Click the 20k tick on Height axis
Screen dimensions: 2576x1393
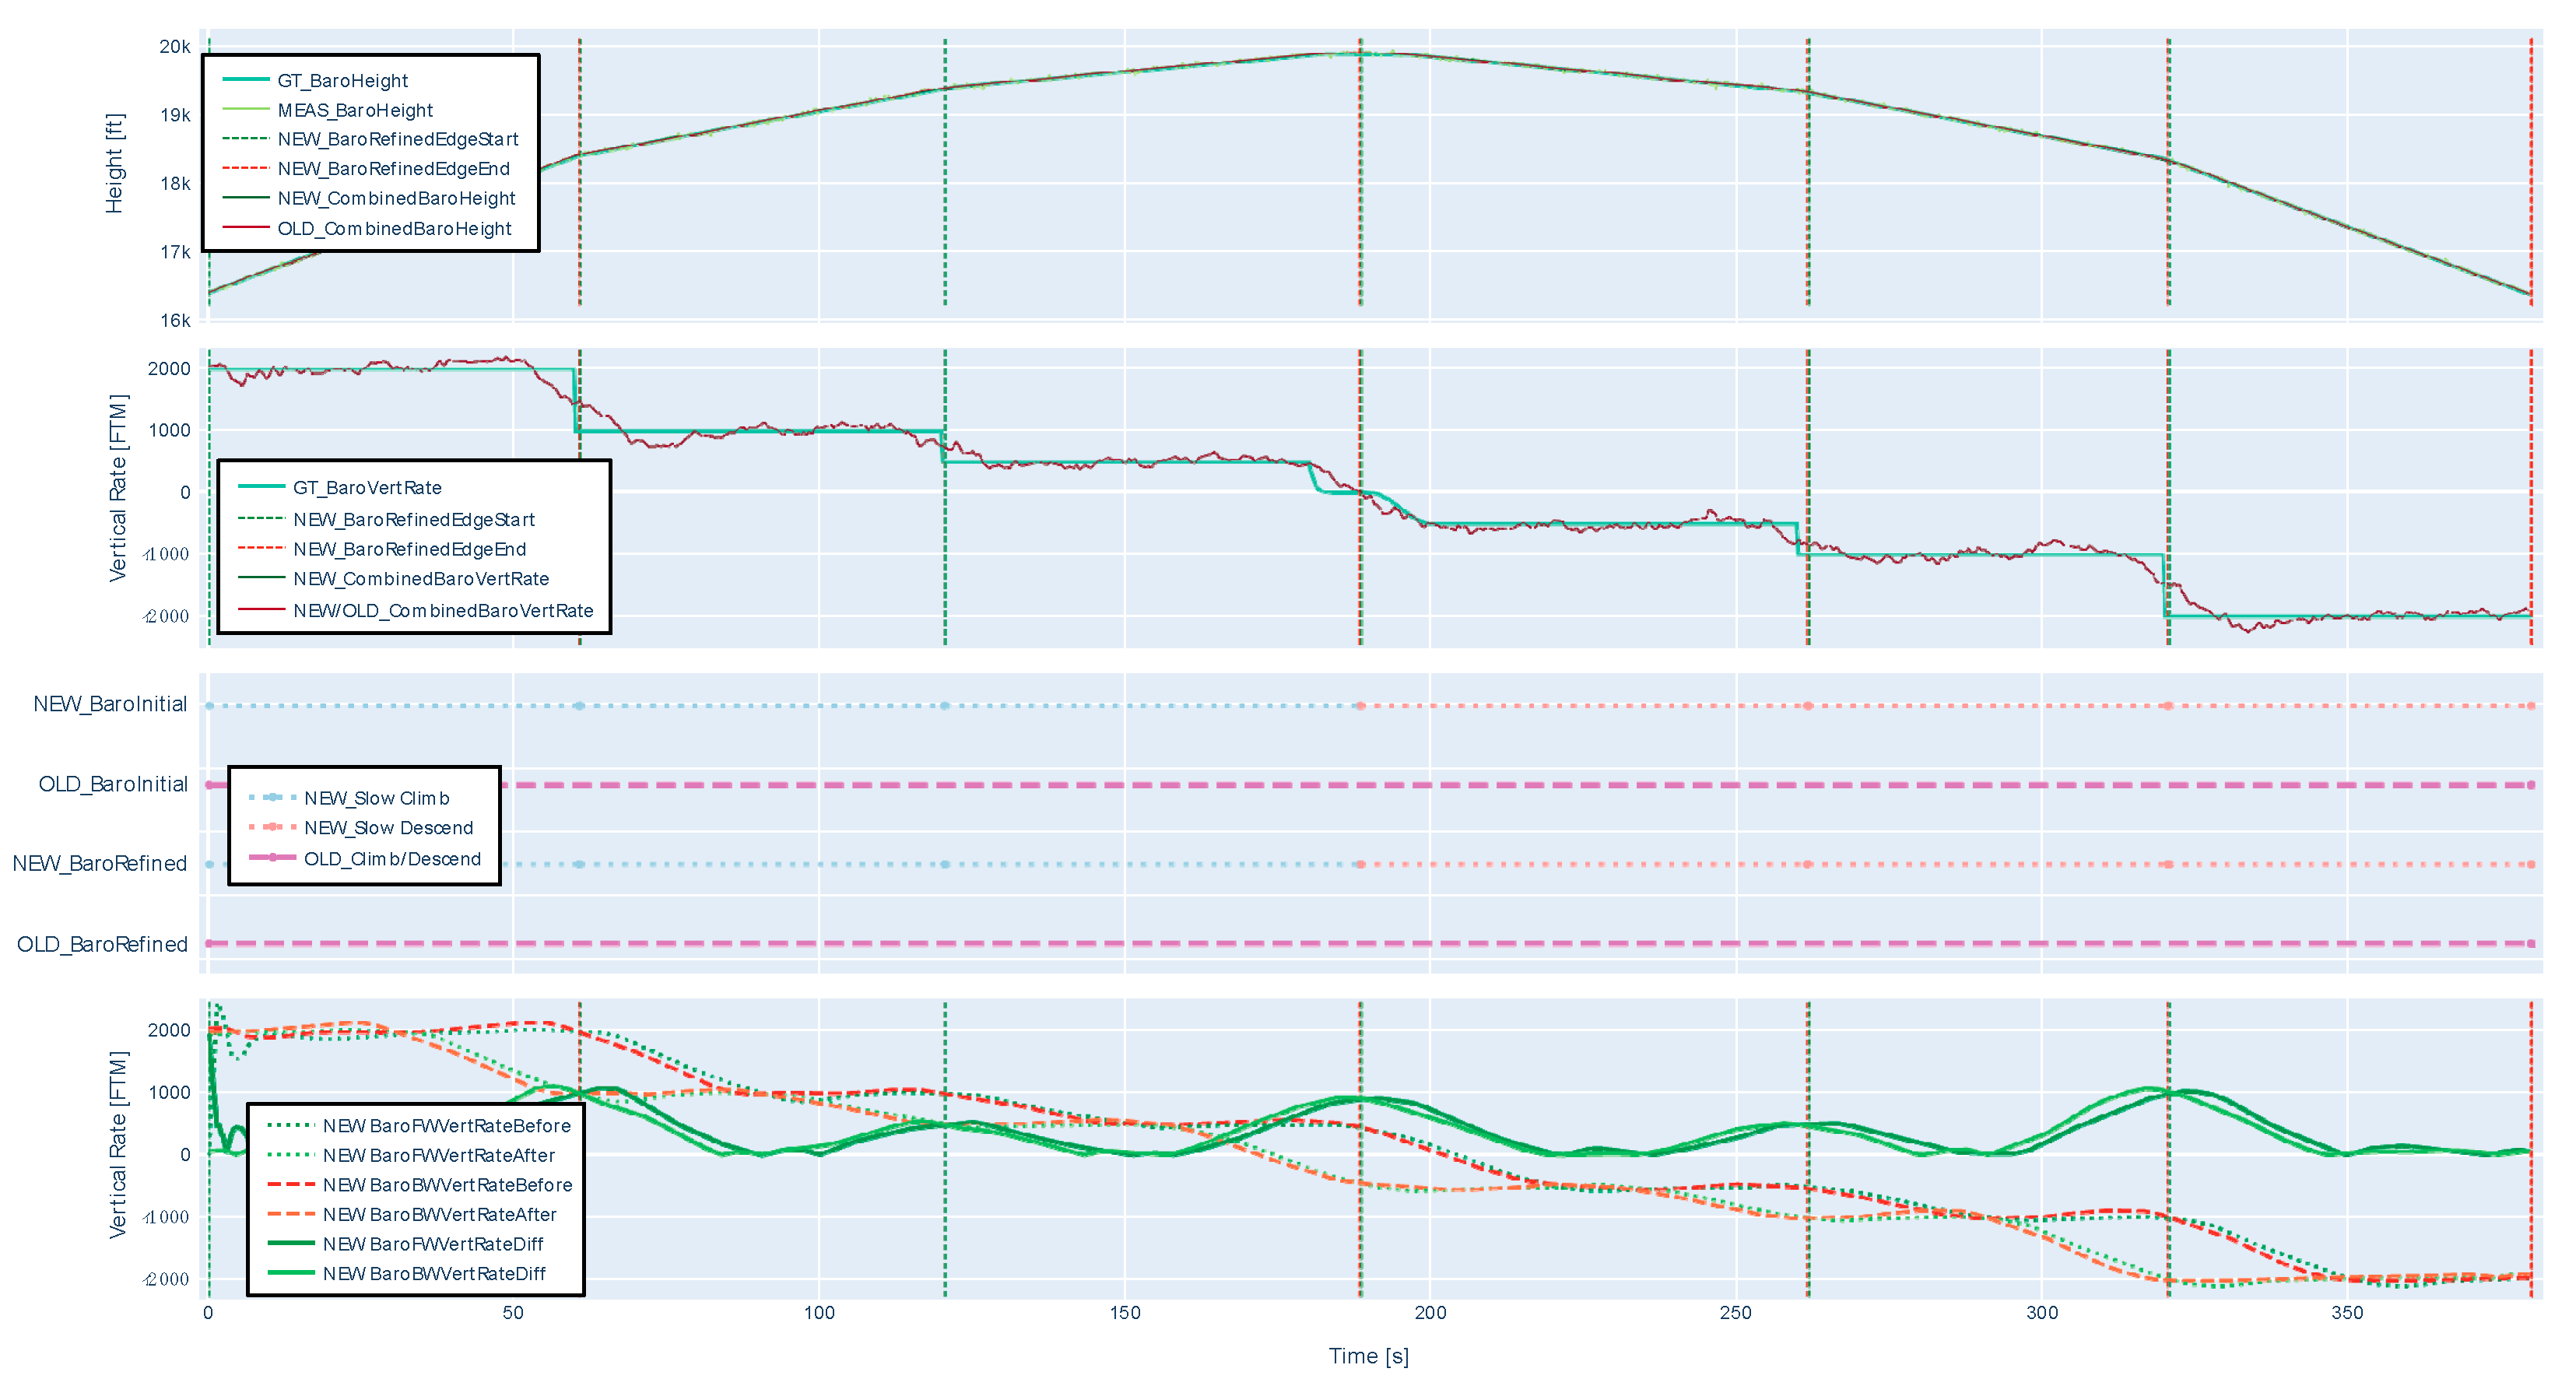point(175,47)
